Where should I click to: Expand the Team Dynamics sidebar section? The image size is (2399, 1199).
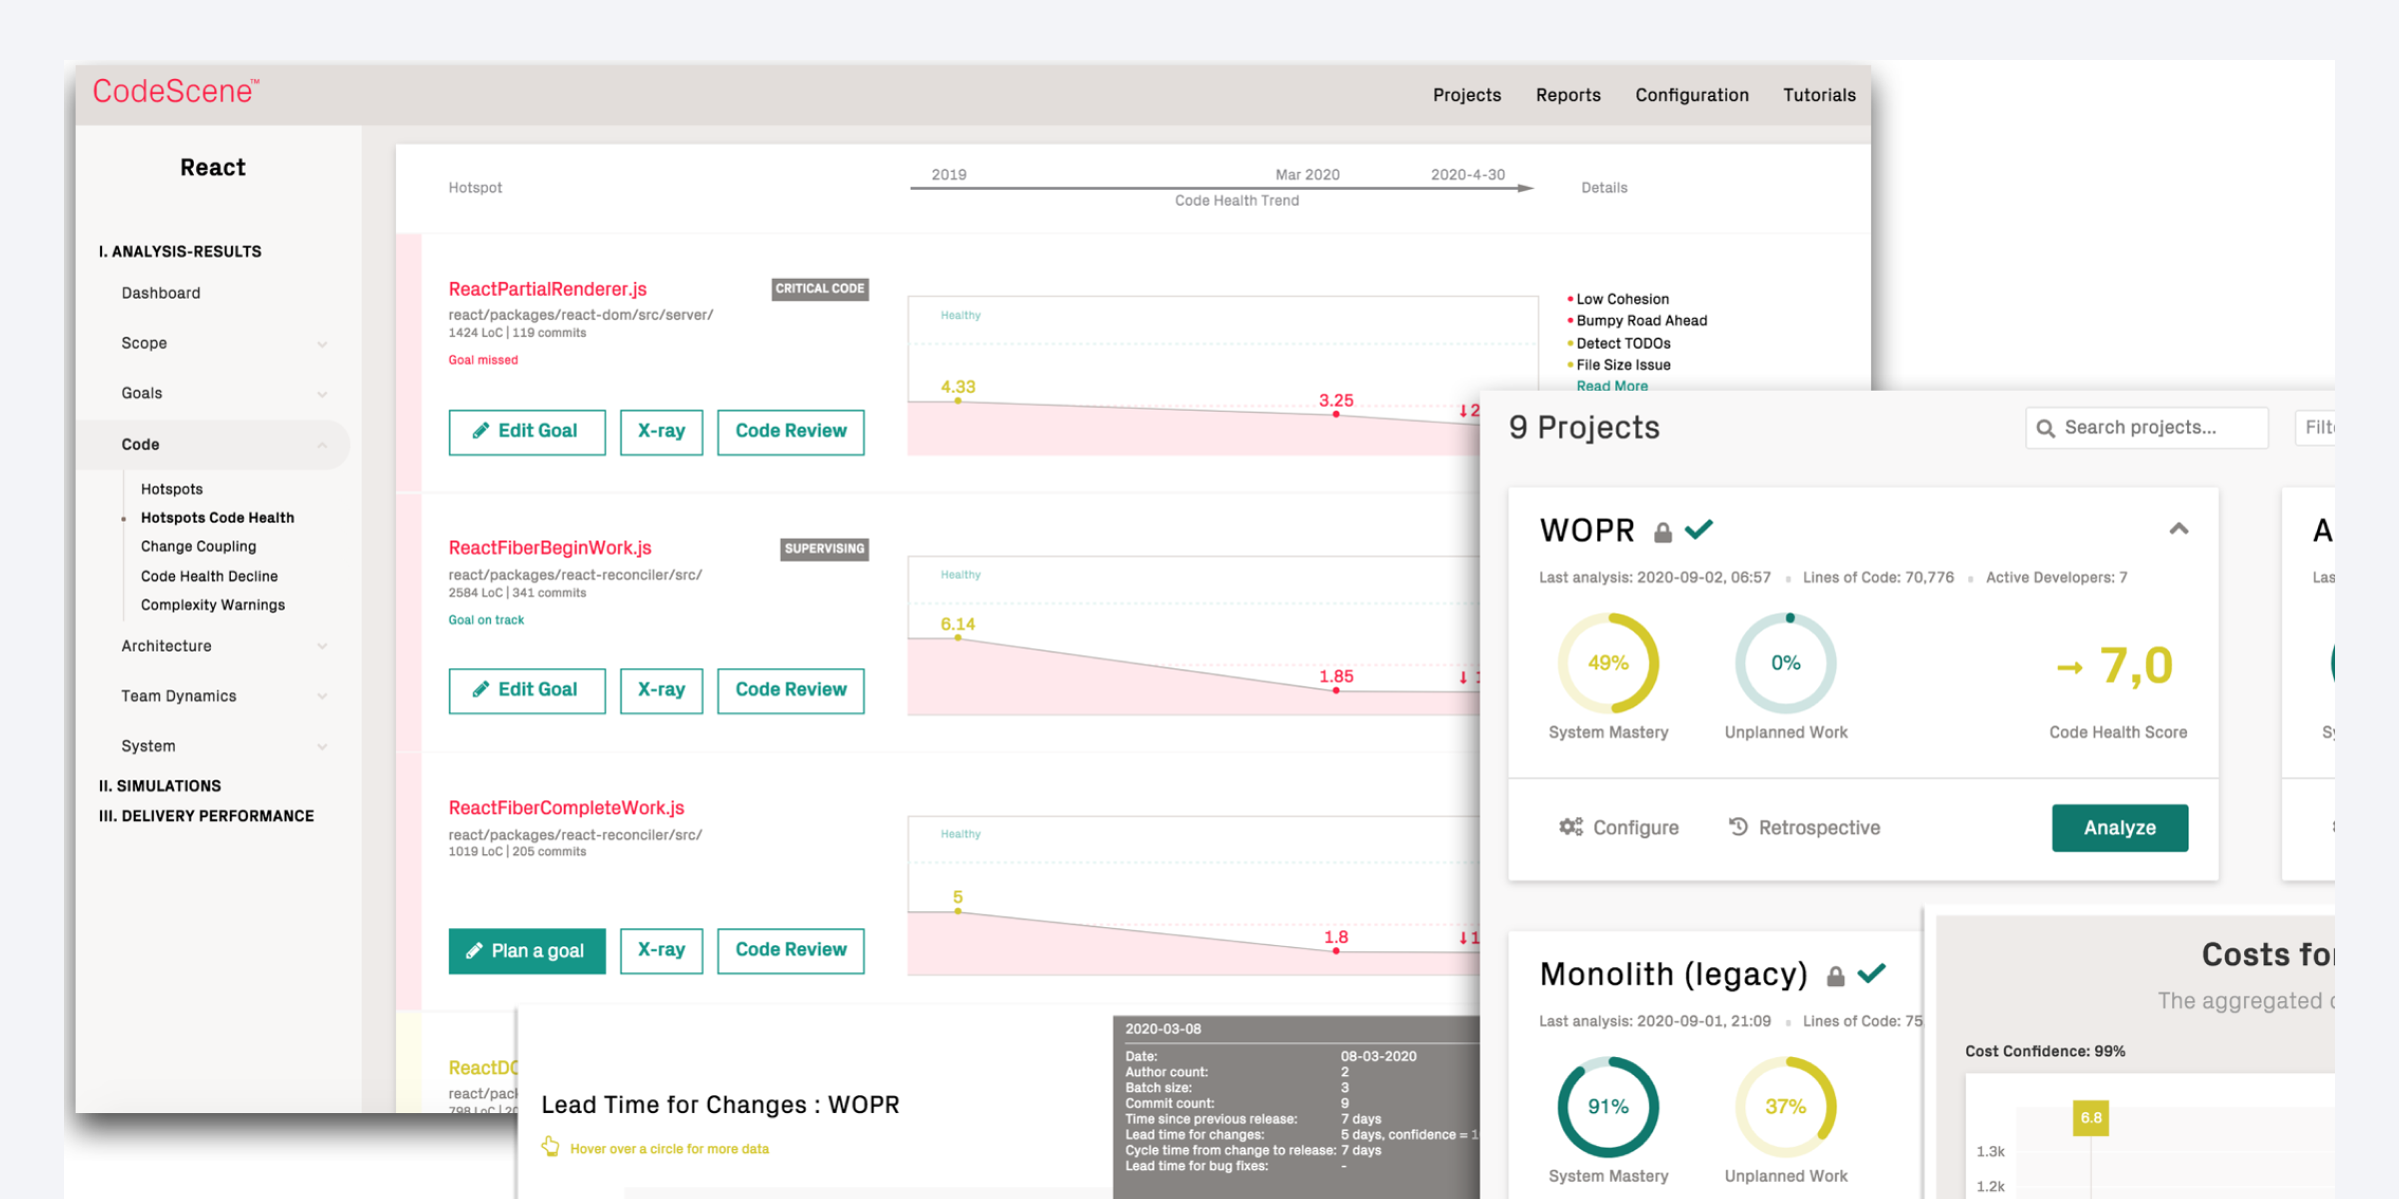click(x=322, y=696)
